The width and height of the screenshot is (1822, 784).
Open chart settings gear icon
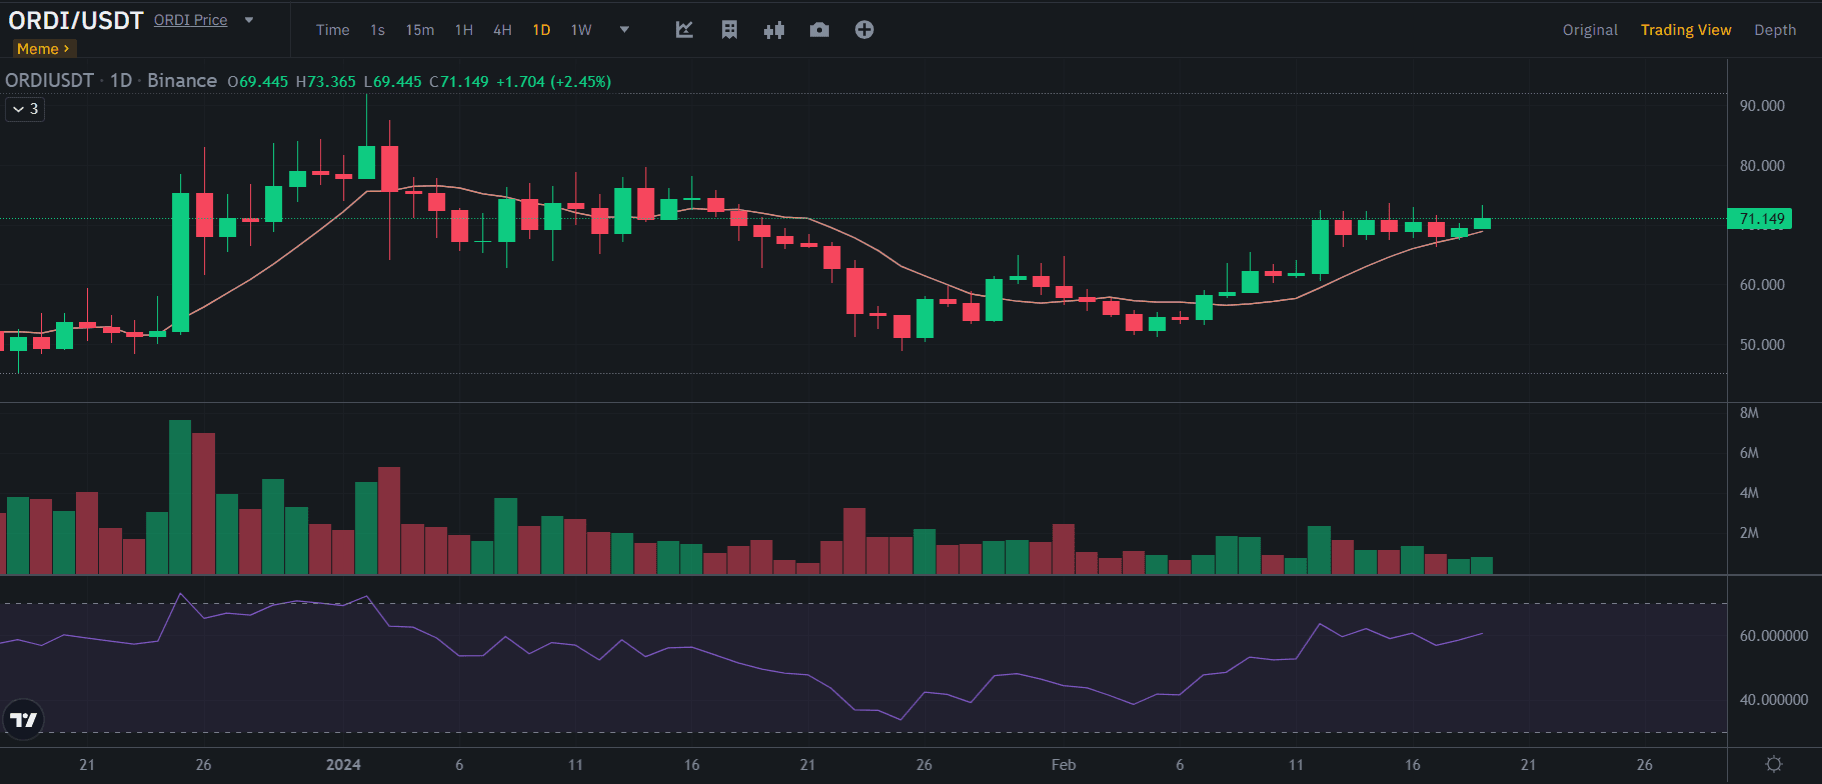pyautogui.click(x=1773, y=764)
